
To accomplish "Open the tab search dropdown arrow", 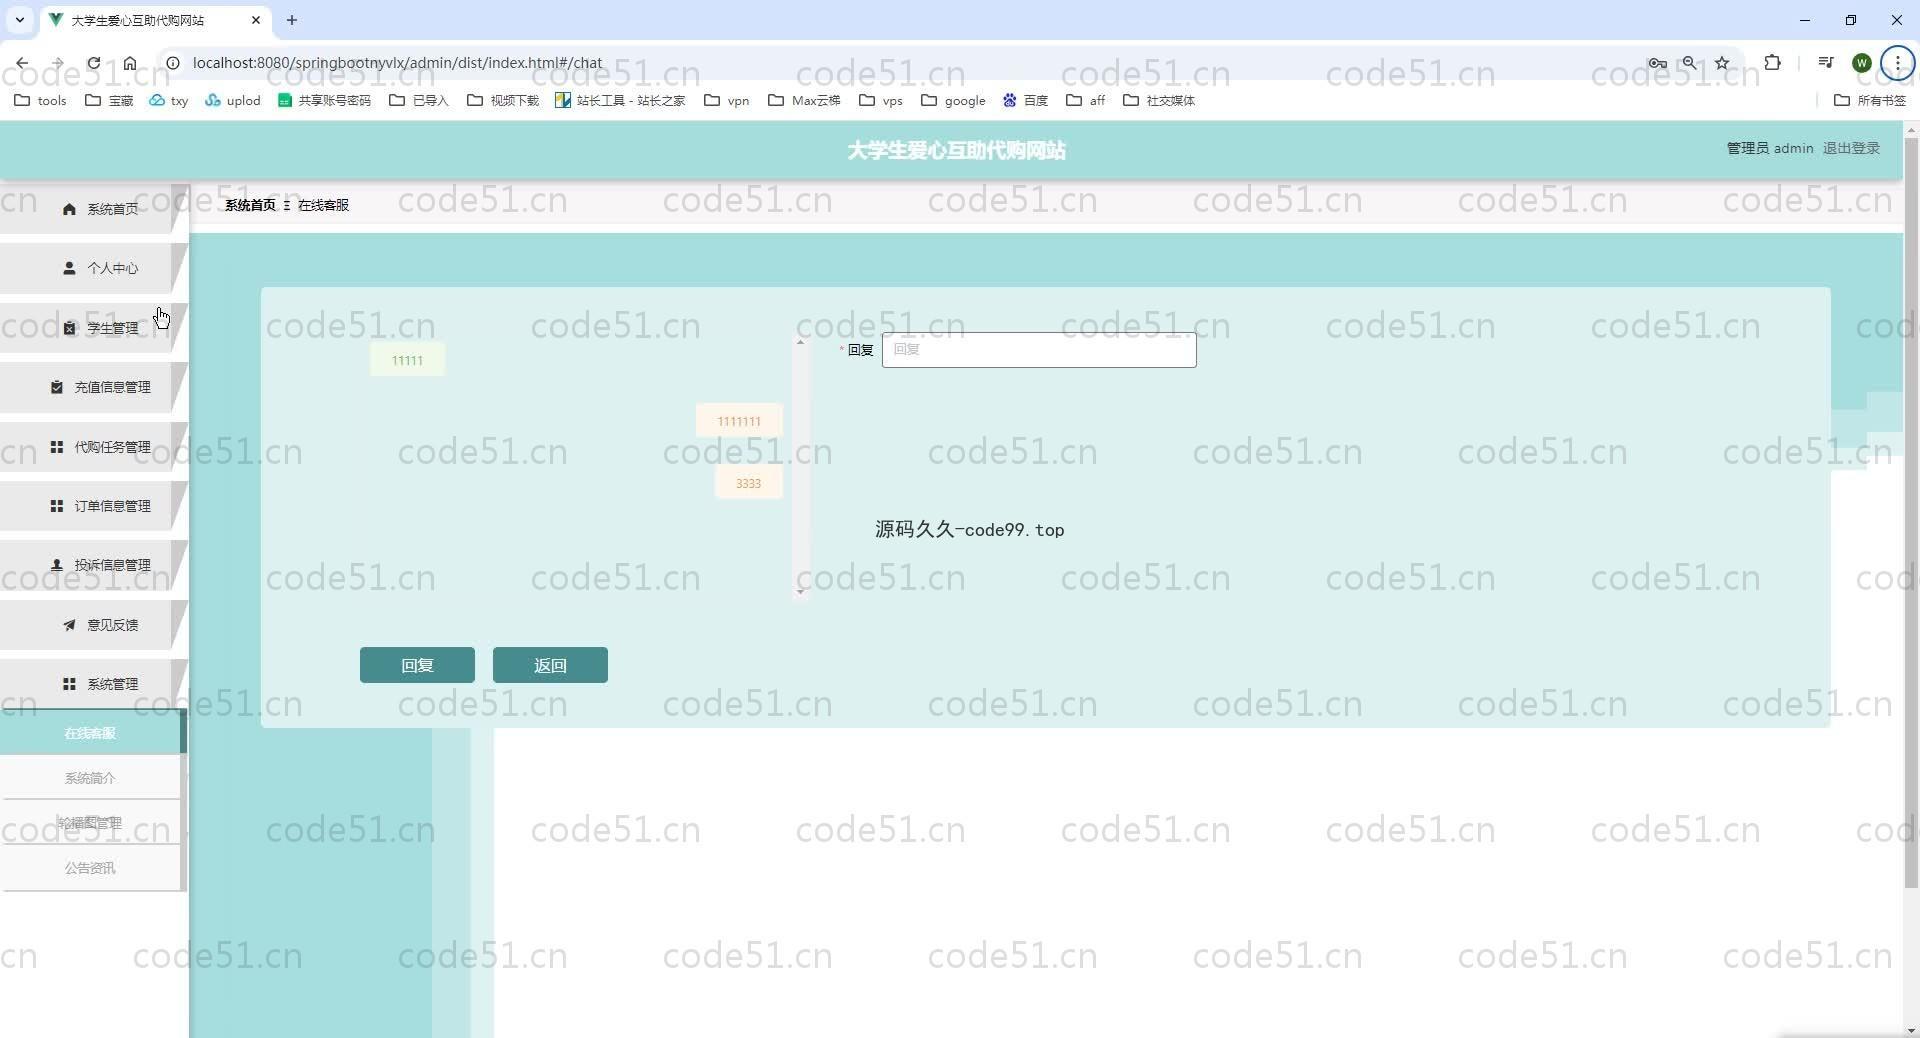I will [19, 20].
